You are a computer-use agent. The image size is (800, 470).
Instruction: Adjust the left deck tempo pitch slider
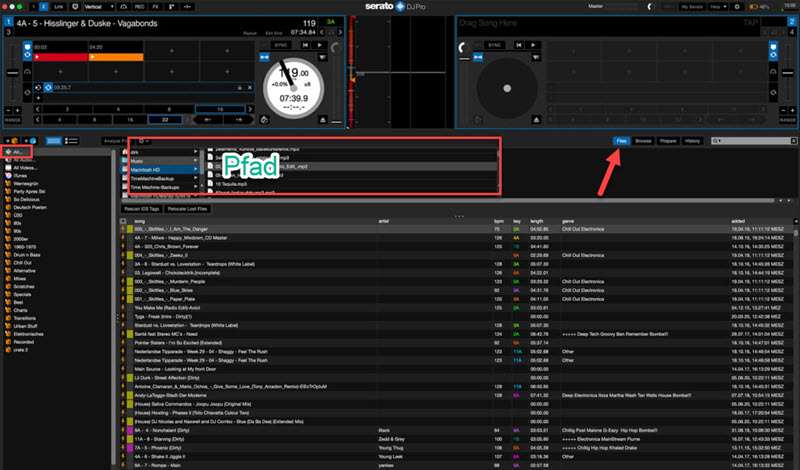[13, 73]
